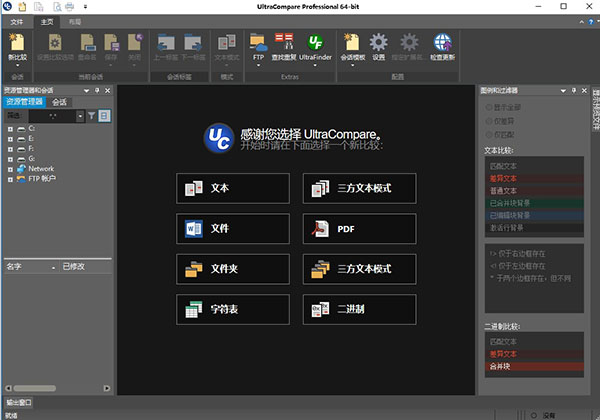Pin the 资源管理器和会话 panel
Image resolution: width=600 pixels, height=420 pixels.
(97, 90)
